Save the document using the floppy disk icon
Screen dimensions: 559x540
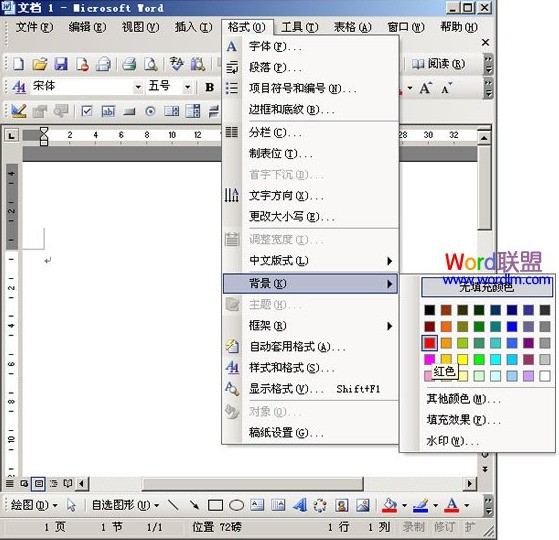pos(61,64)
